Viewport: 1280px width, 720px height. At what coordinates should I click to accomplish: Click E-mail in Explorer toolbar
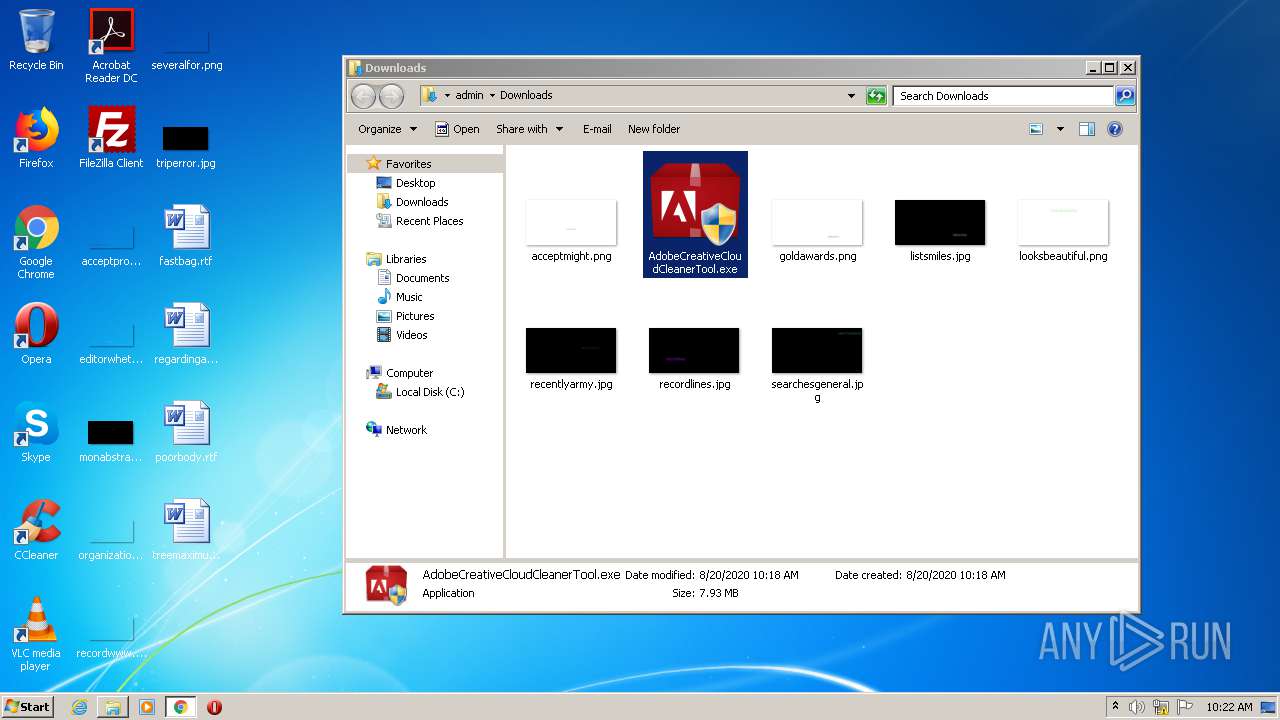pos(597,129)
